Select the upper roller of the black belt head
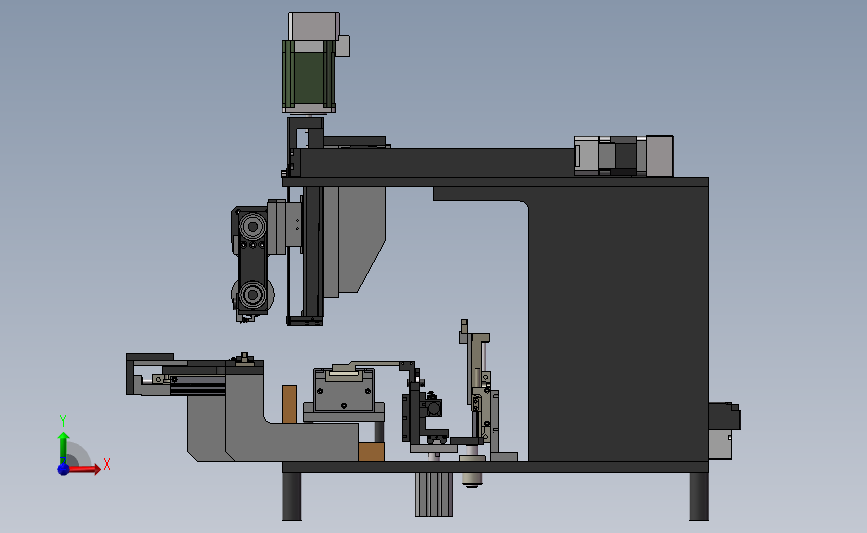This screenshot has width=867, height=533. coord(253,226)
